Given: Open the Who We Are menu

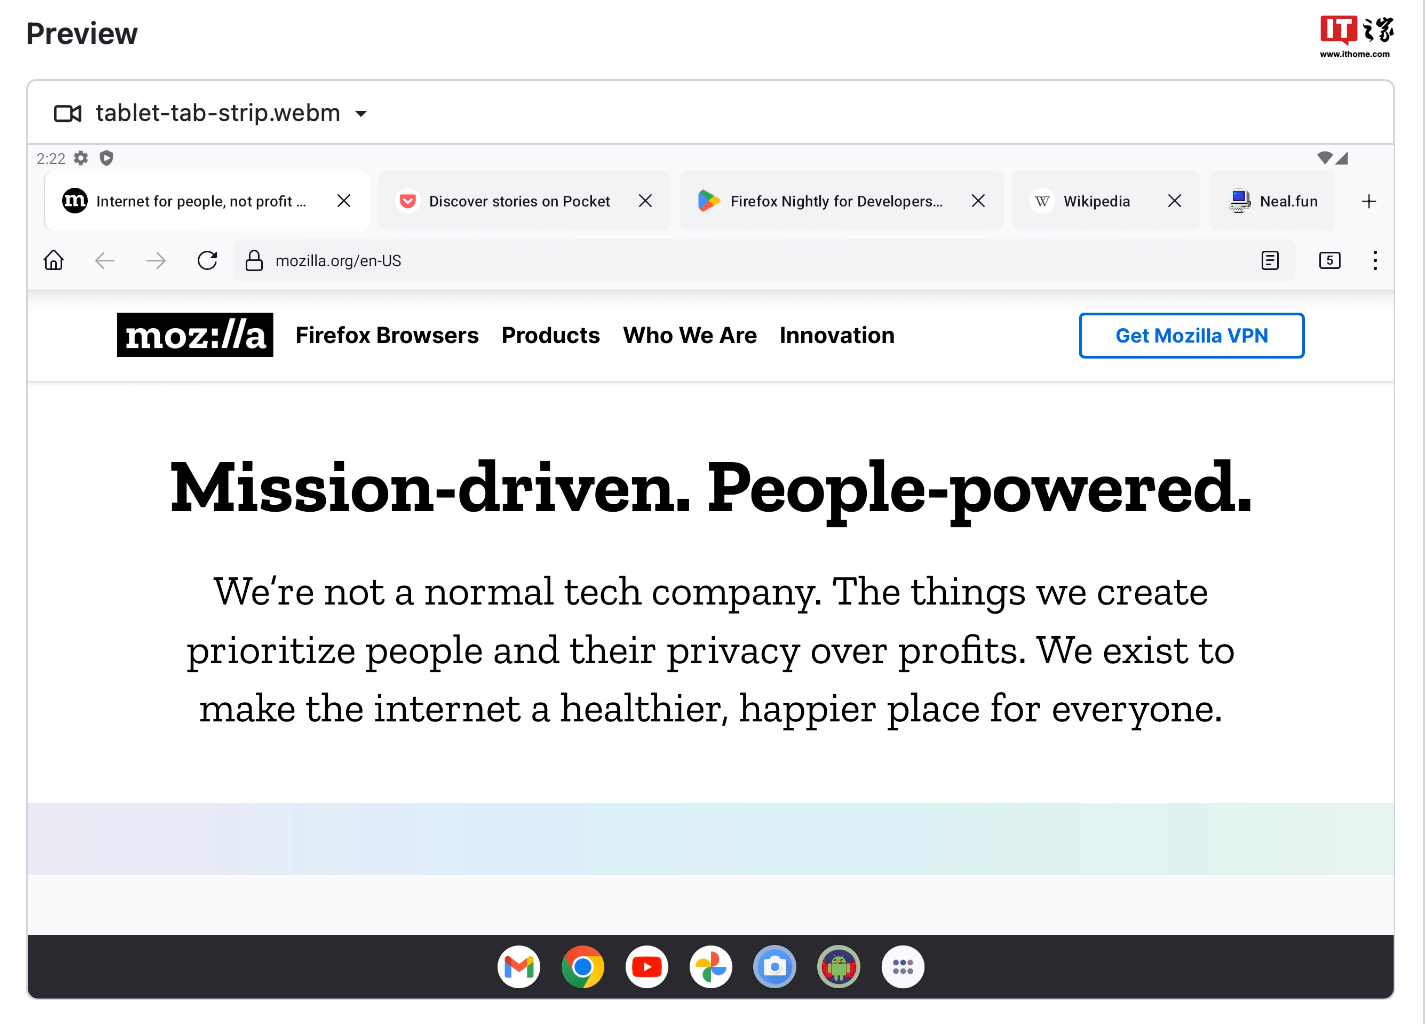Looking at the screenshot, I should [690, 336].
